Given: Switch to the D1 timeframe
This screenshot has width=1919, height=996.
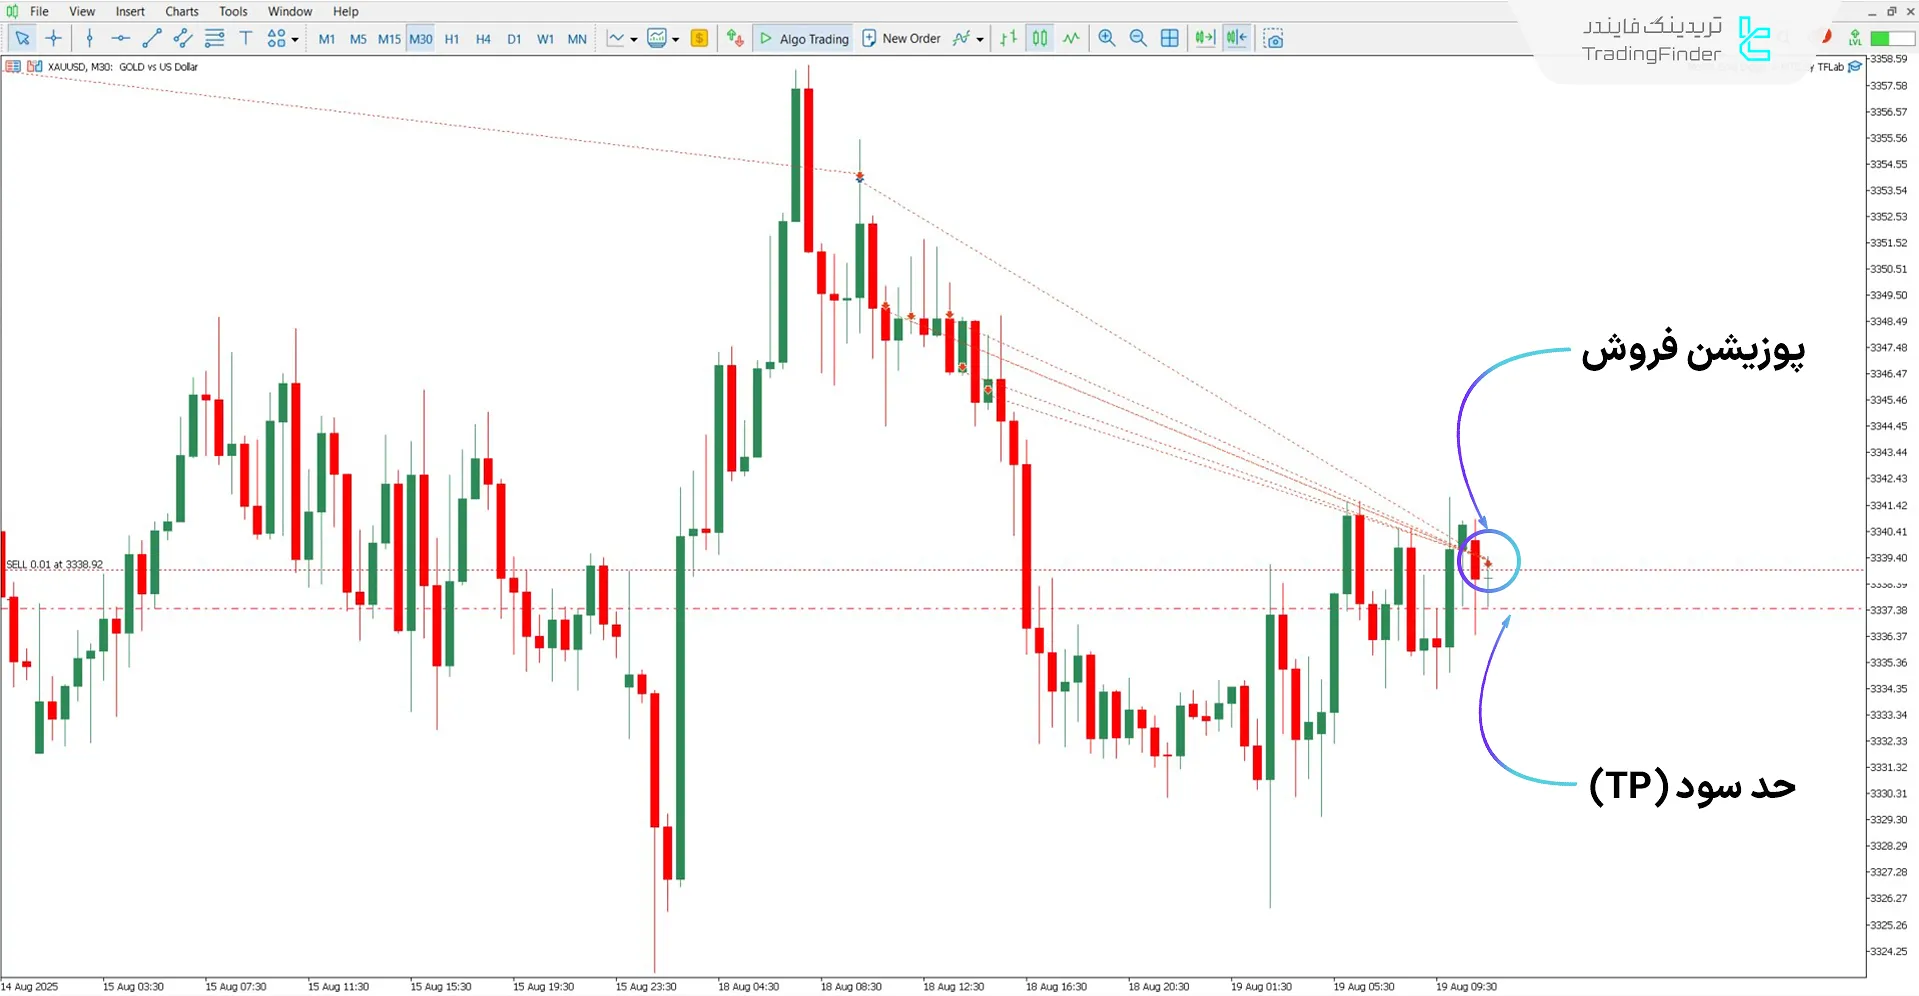Looking at the screenshot, I should [x=515, y=38].
